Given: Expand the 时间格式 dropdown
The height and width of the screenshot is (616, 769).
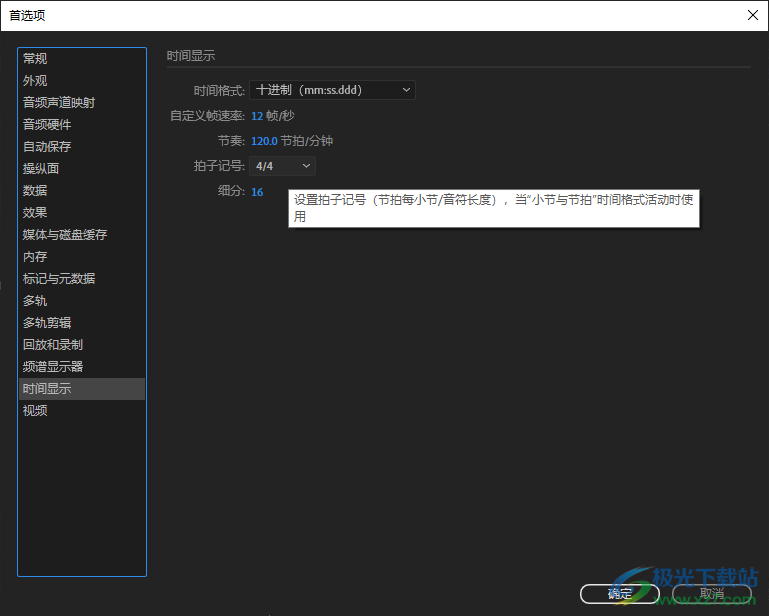Looking at the screenshot, I should pos(332,90).
